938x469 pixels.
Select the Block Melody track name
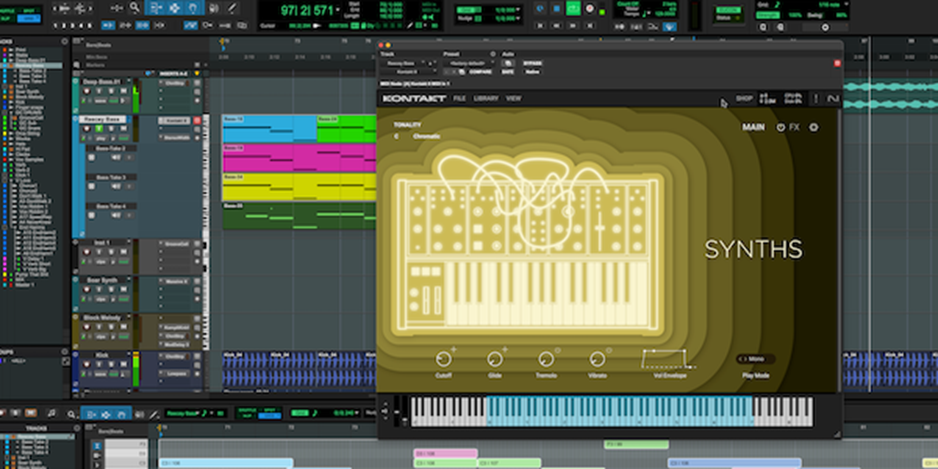point(102,318)
